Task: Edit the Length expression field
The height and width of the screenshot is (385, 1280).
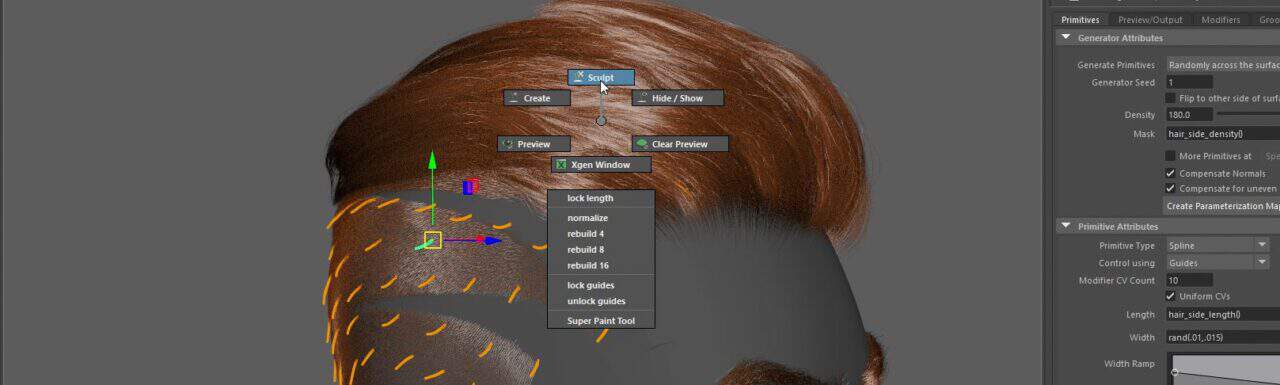Action: point(1222,315)
